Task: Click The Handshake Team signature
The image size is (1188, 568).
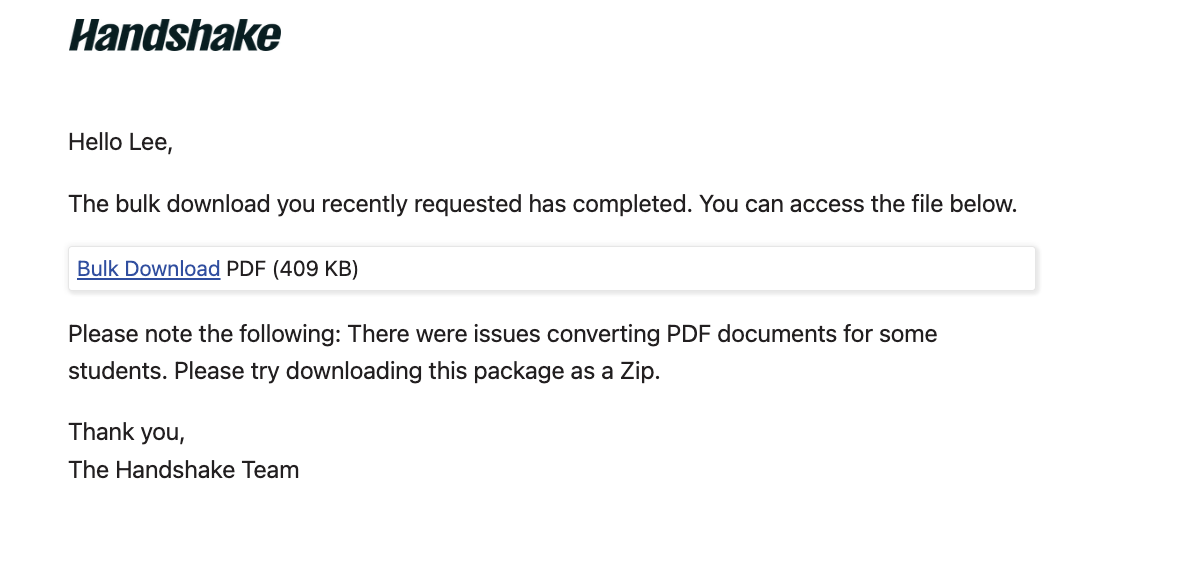Action: 184,470
